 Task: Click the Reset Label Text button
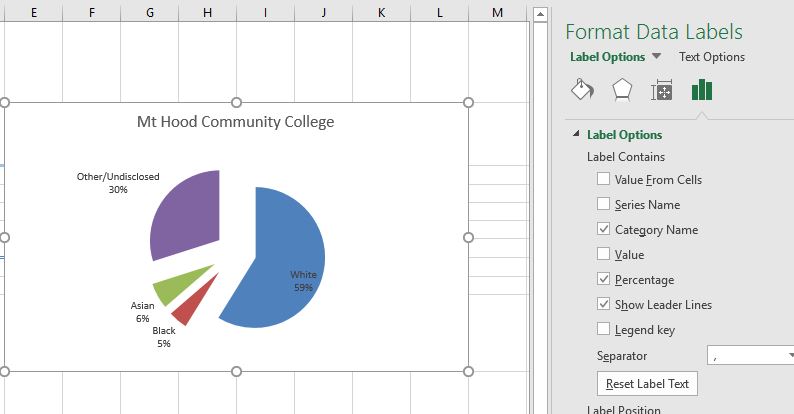[647, 384]
